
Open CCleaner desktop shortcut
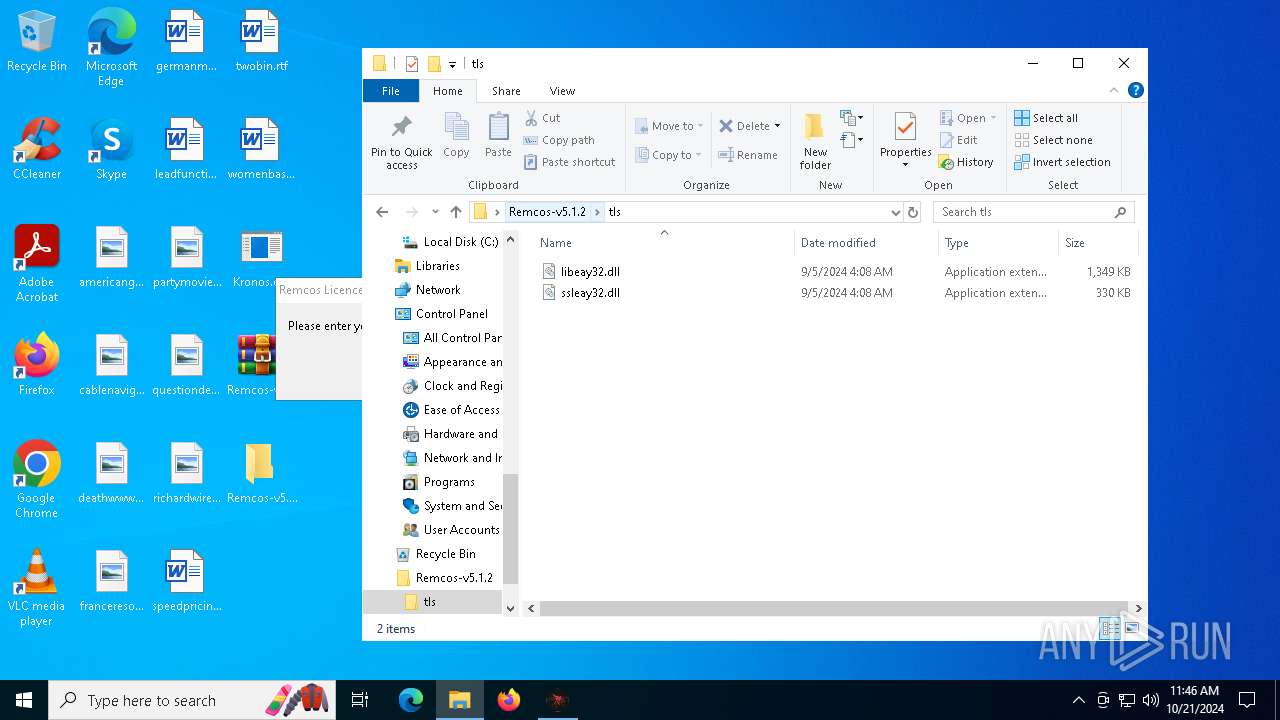[x=37, y=148]
